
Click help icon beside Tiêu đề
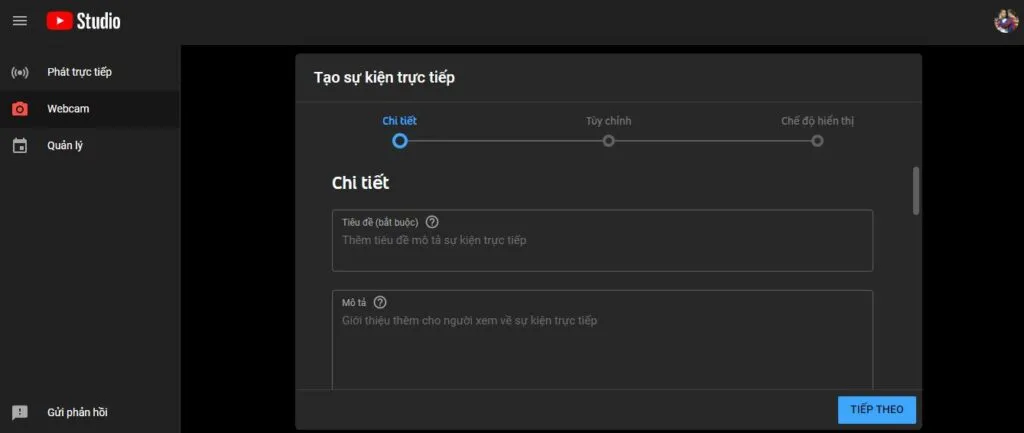[432, 222]
